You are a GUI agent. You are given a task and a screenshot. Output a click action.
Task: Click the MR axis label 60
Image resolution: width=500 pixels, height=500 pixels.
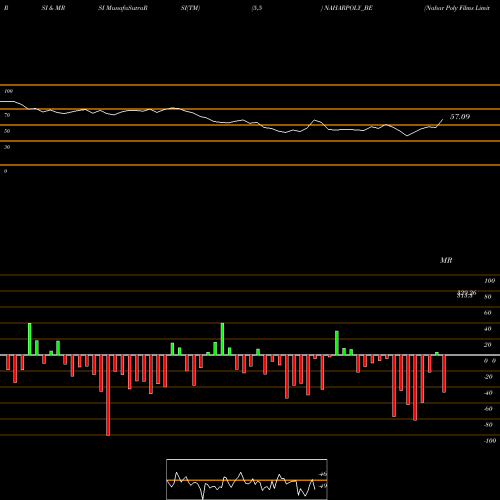[x=488, y=313]
